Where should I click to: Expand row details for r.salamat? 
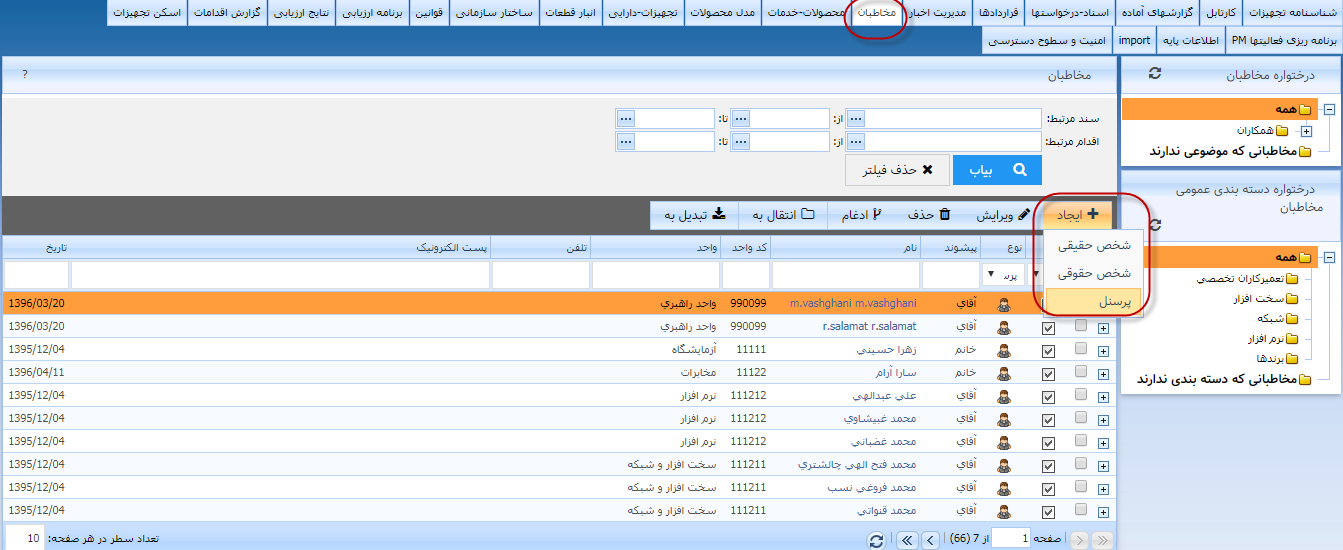(x=1104, y=327)
